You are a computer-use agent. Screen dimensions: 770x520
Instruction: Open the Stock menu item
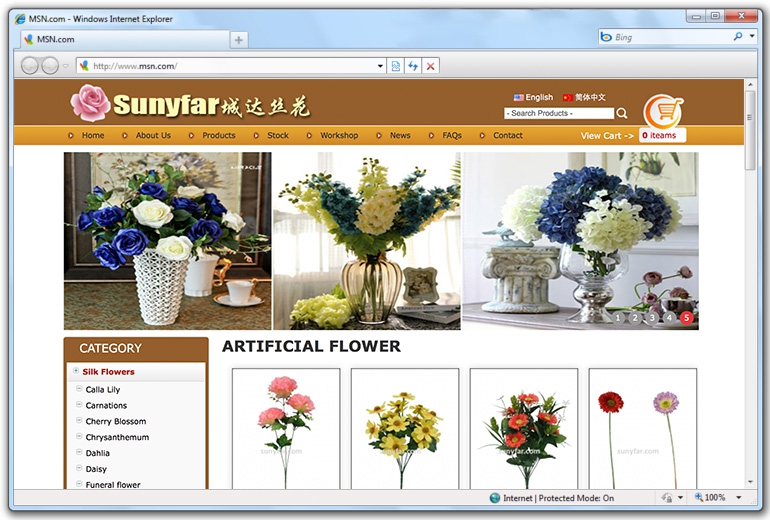coord(278,136)
